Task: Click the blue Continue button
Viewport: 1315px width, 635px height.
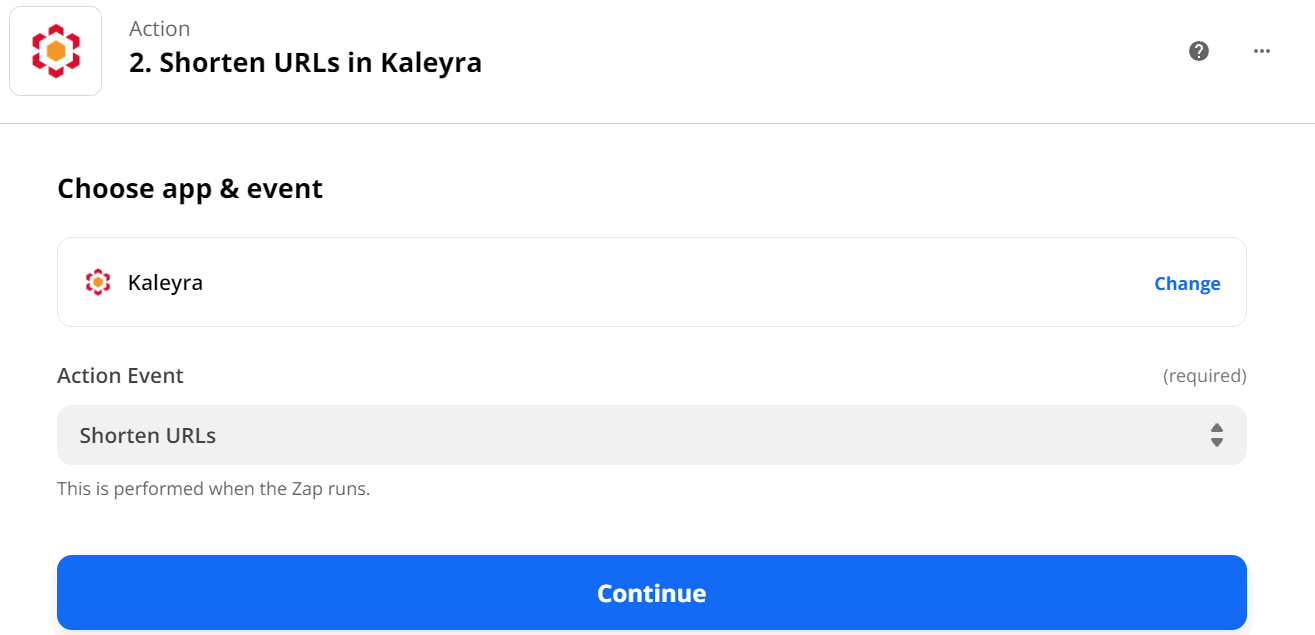Action: (x=652, y=593)
